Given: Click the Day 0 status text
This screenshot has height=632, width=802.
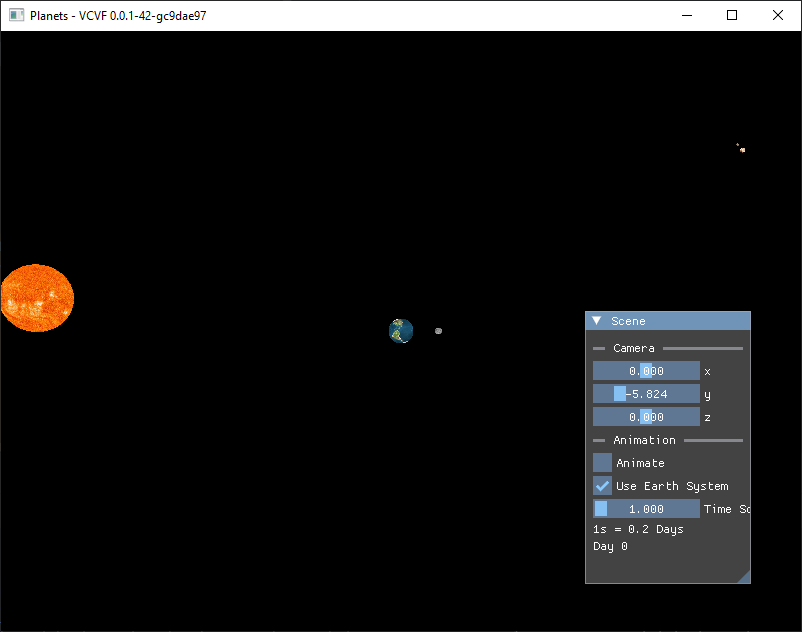Looking at the screenshot, I should click(610, 546).
